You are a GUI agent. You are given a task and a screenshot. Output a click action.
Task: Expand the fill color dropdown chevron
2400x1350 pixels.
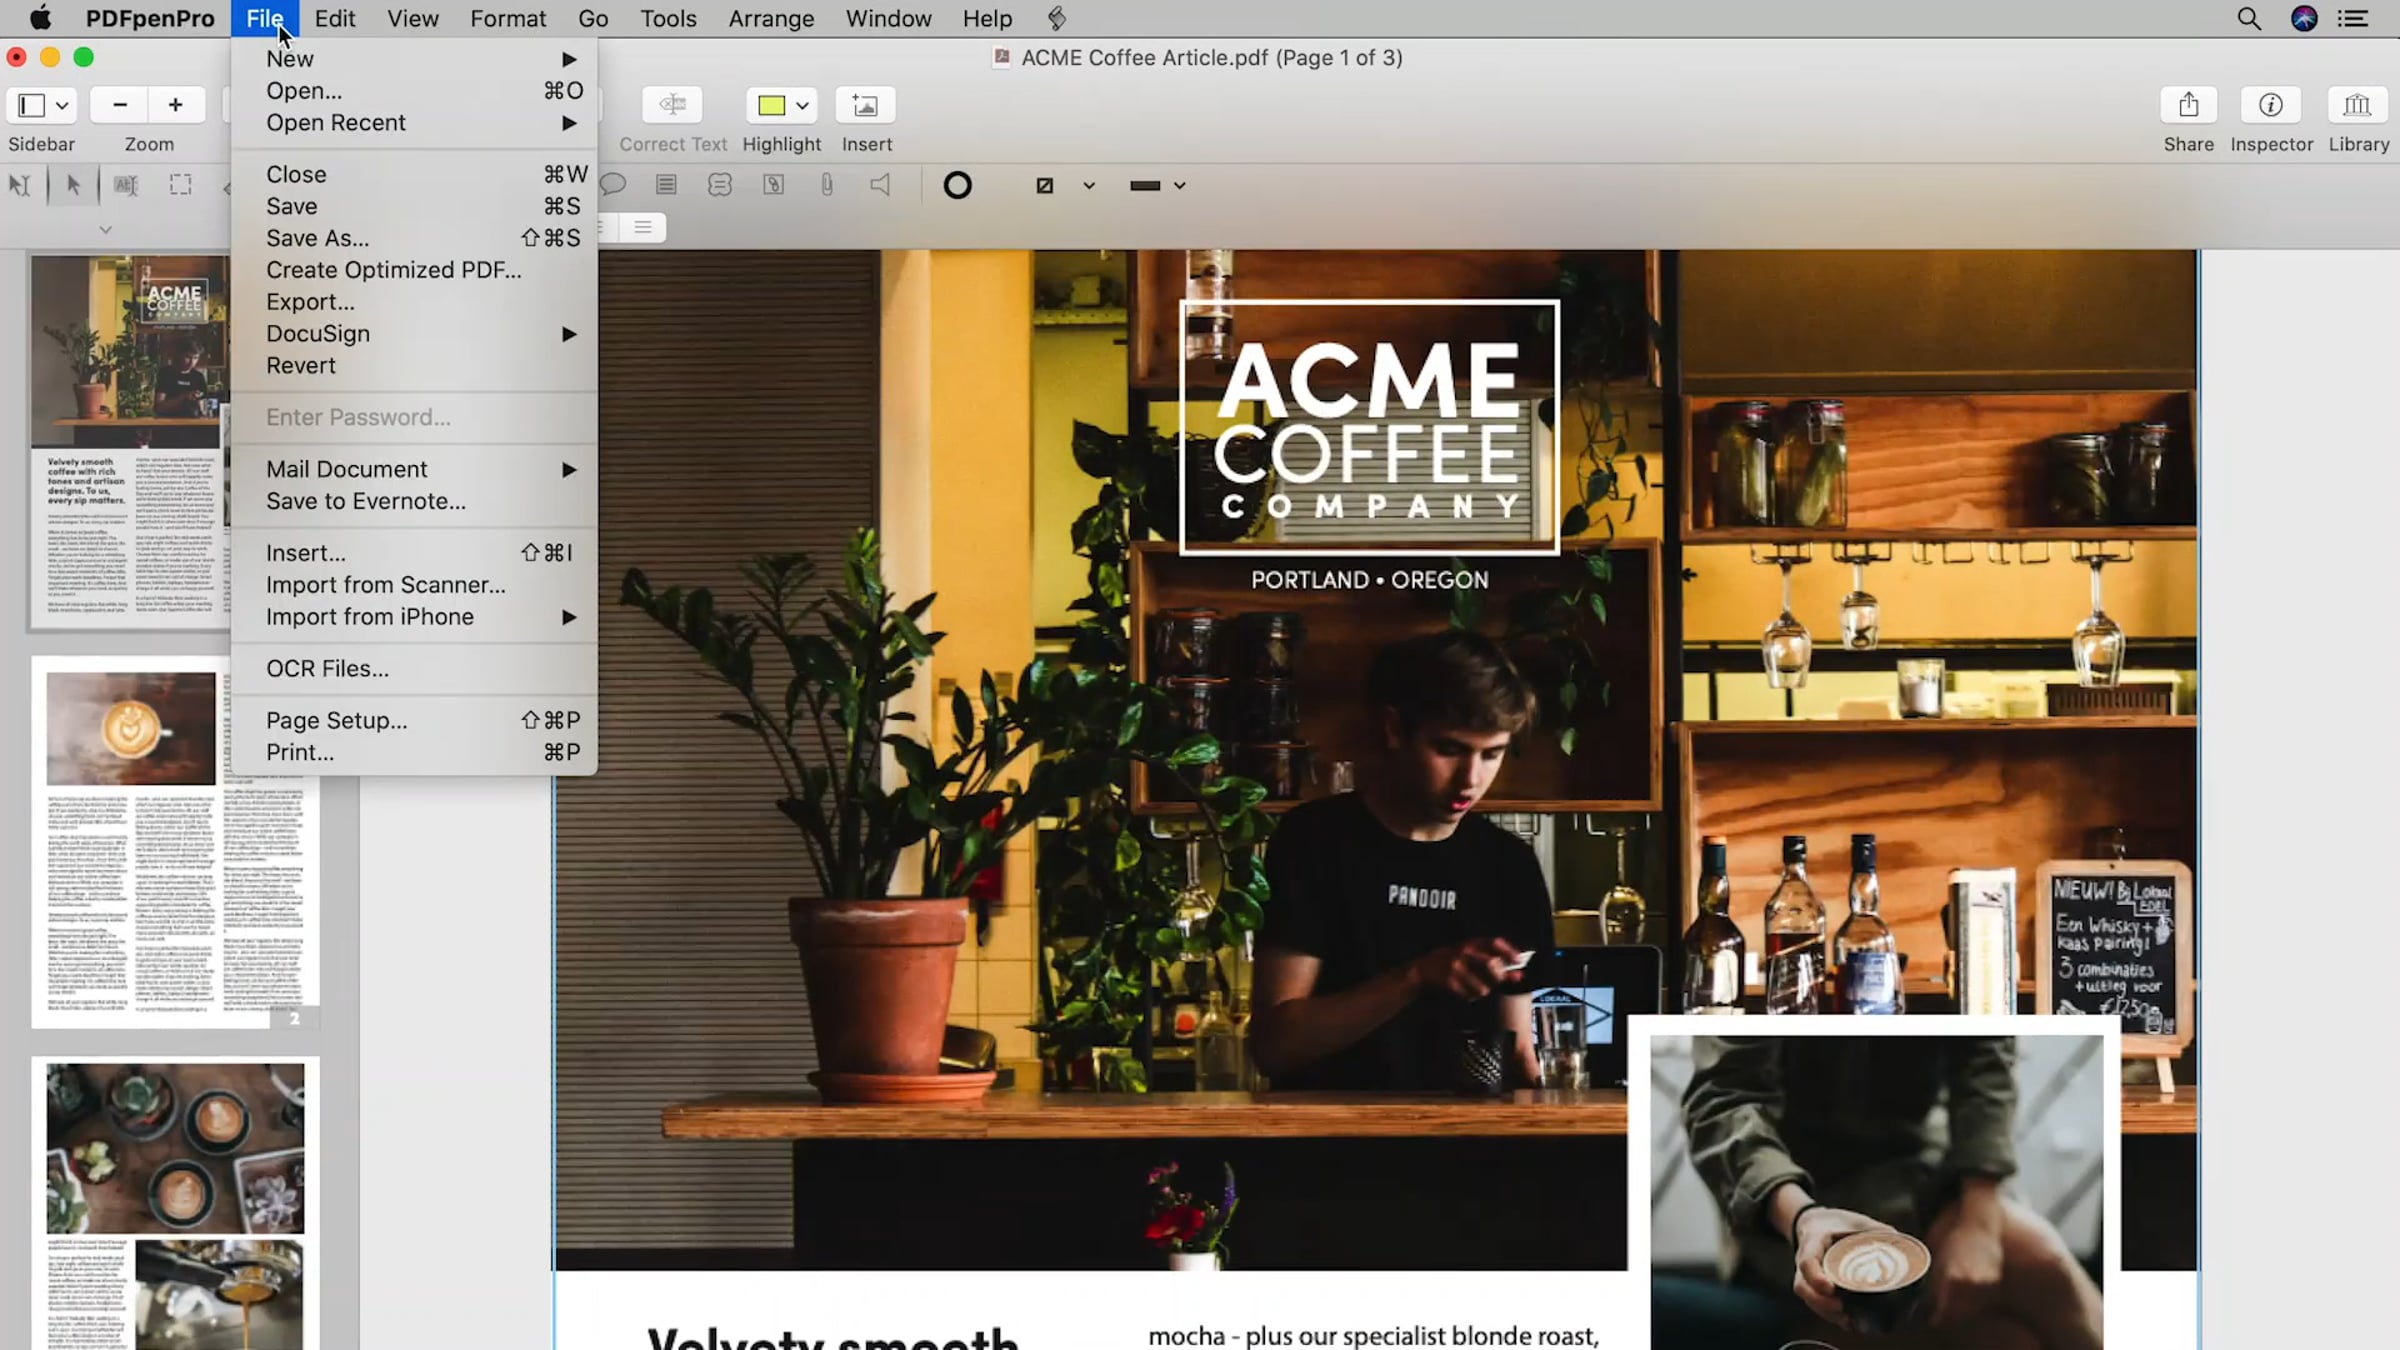[x=1089, y=185]
